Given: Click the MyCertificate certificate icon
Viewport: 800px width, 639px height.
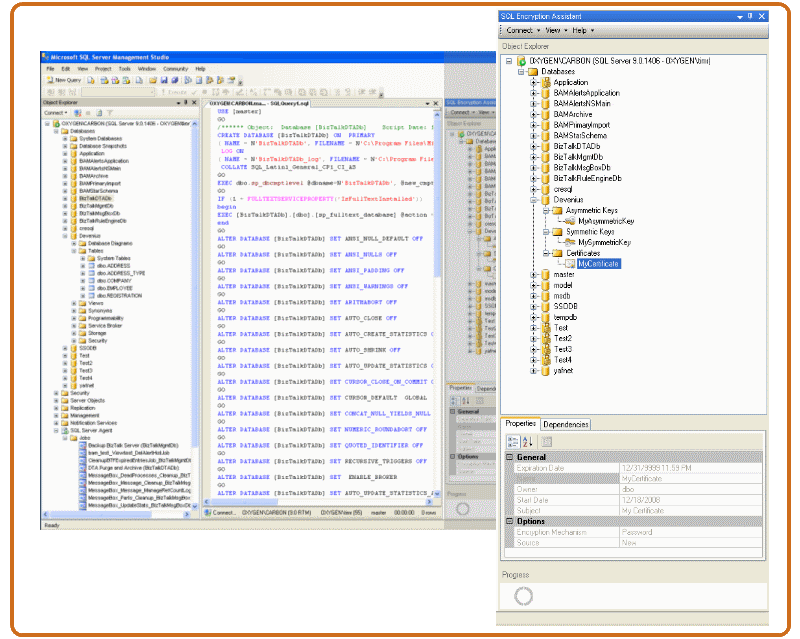Looking at the screenshot, I should pyautogui.click(x=570, y=264).
